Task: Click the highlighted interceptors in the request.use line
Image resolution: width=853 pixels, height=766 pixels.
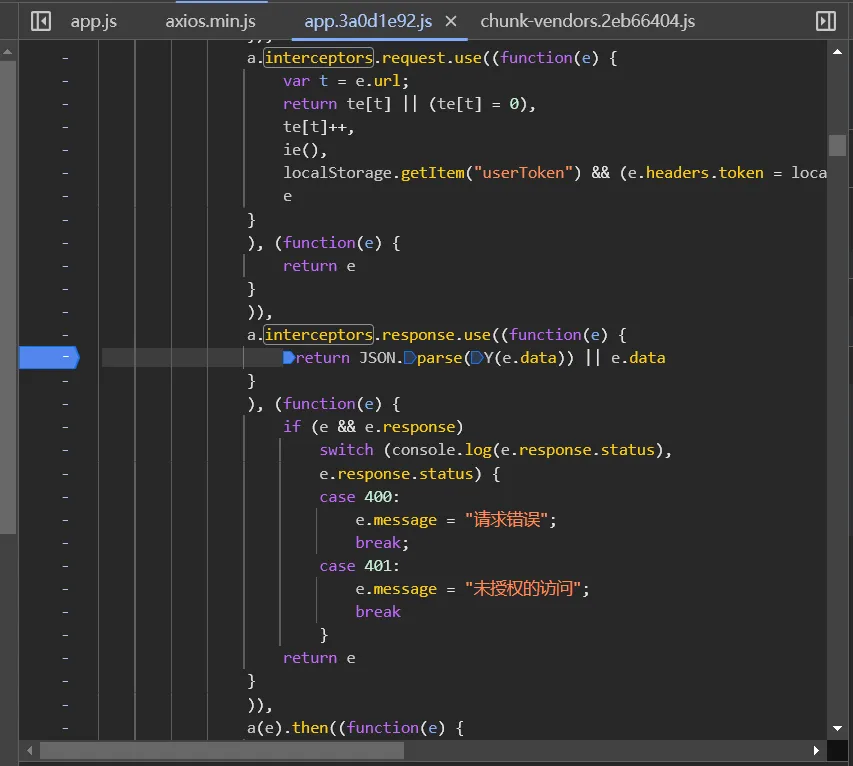Action: pyautogui.click(x=319, y=58)
